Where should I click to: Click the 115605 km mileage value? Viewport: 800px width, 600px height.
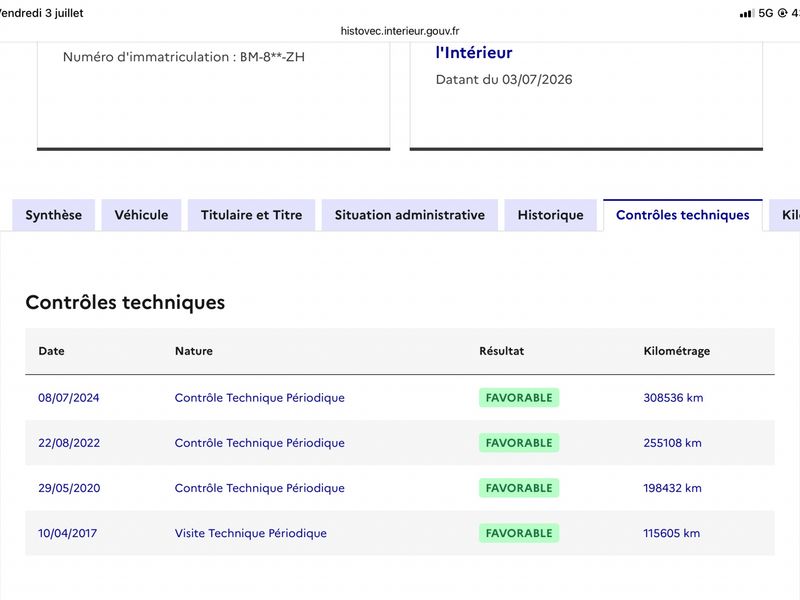(671, 533)
